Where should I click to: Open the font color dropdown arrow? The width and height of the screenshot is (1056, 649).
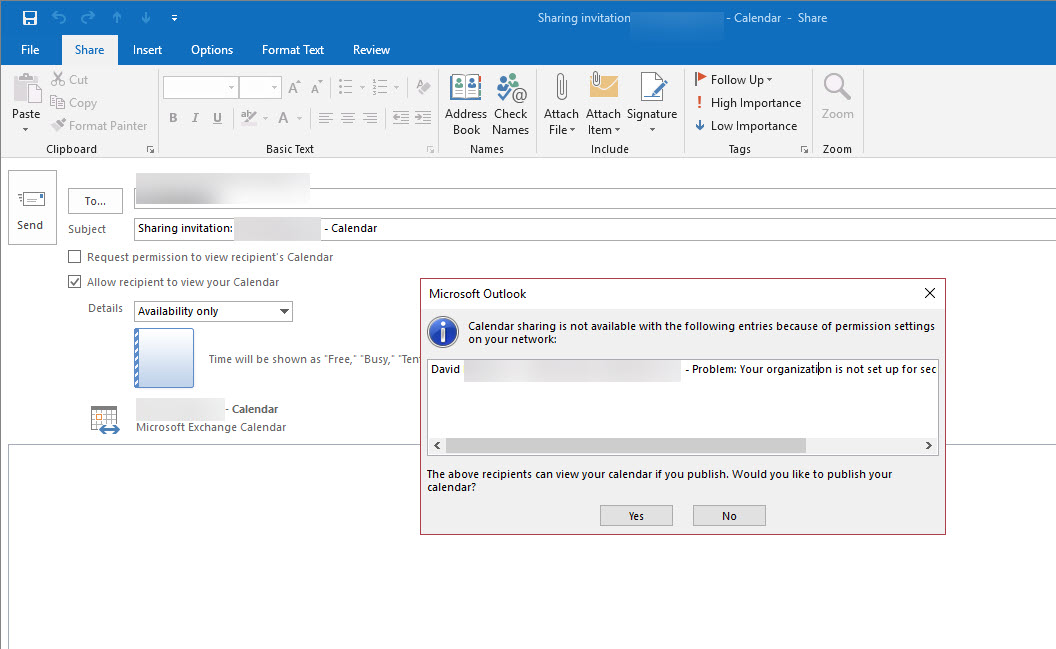[300, 118]
